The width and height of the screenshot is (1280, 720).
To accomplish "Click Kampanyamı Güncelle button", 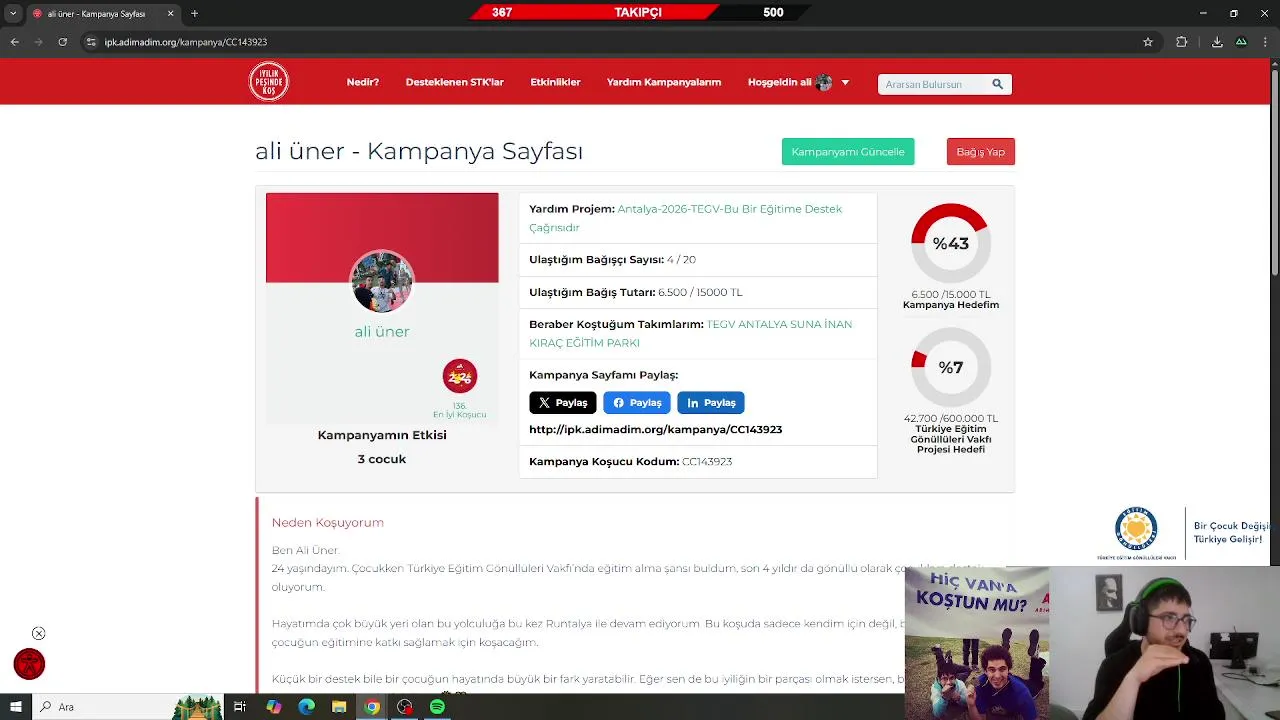I will point(848,152).
